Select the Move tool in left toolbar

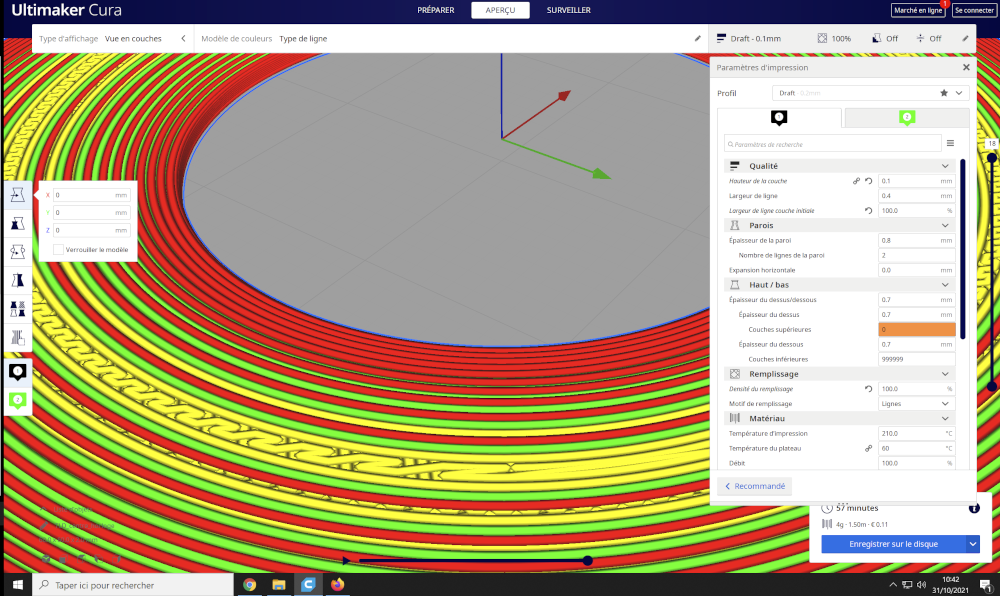click(18, 195)
